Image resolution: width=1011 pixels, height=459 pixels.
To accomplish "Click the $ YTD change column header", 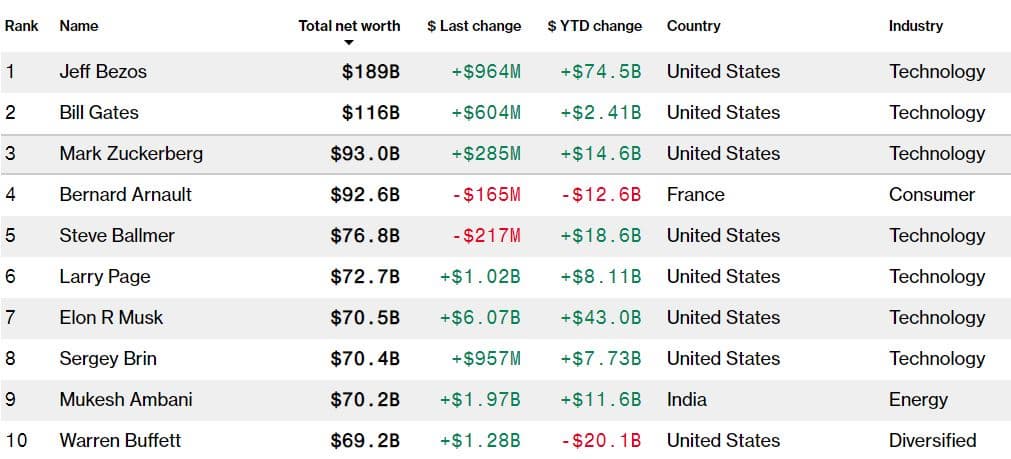I will [595, 26].
